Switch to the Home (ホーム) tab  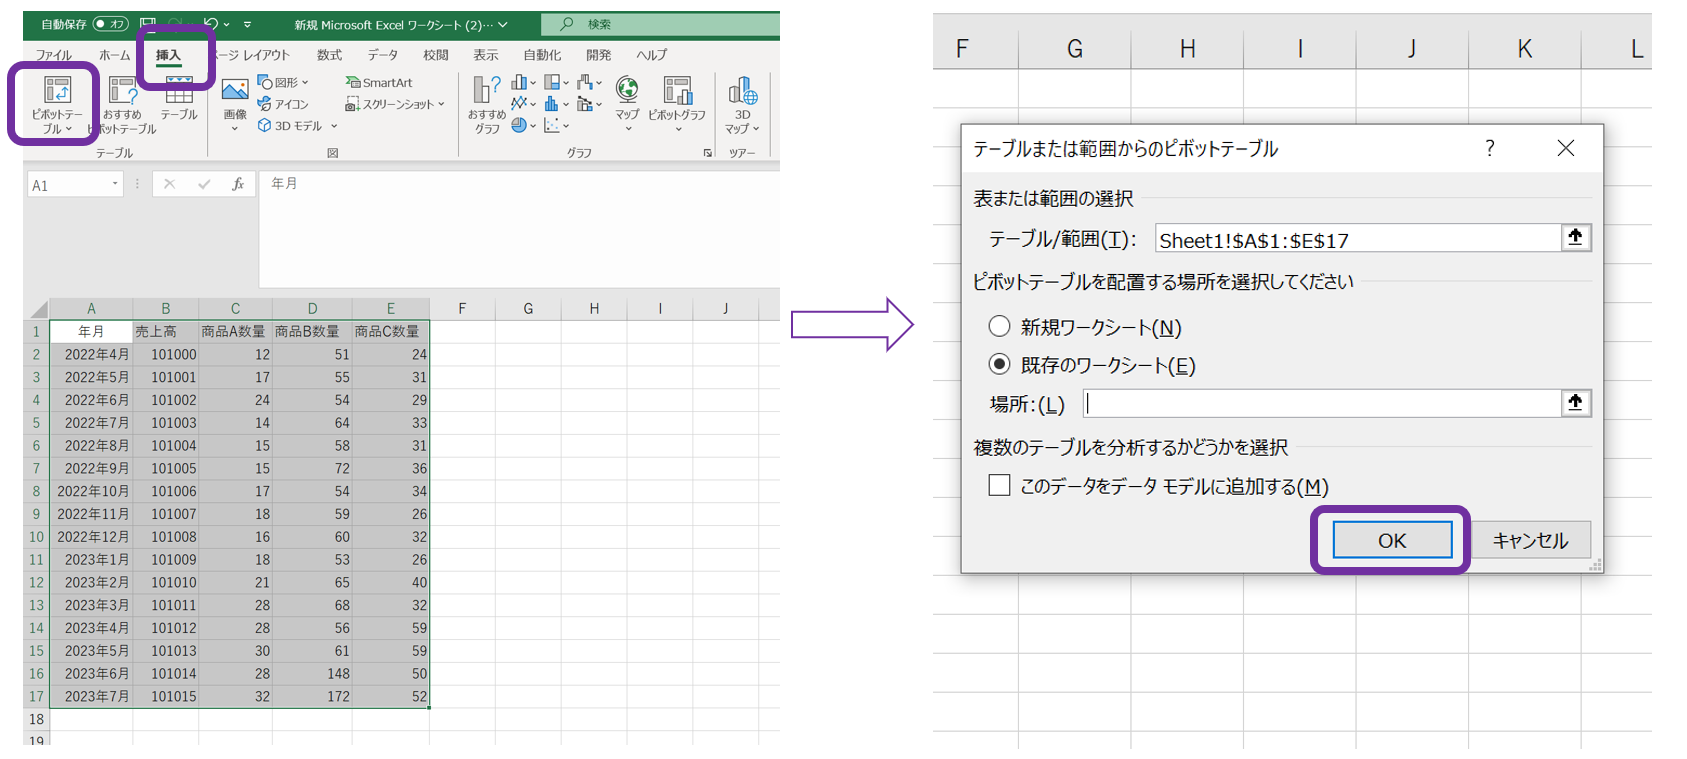(x=114, y=55)
